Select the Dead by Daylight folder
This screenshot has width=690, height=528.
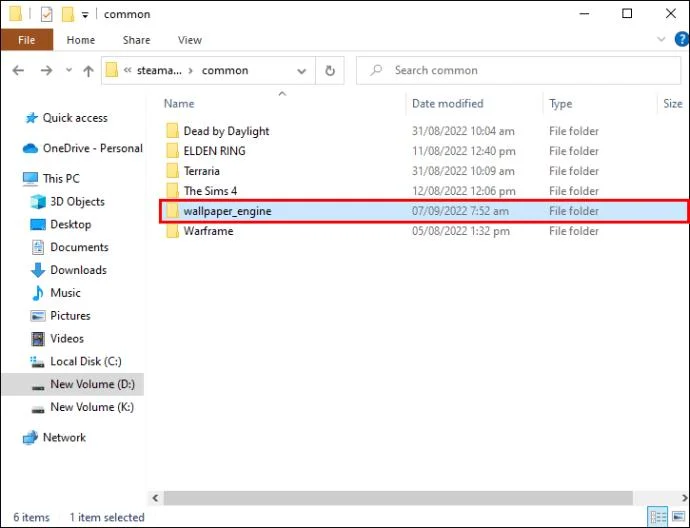tap(226, 131)
